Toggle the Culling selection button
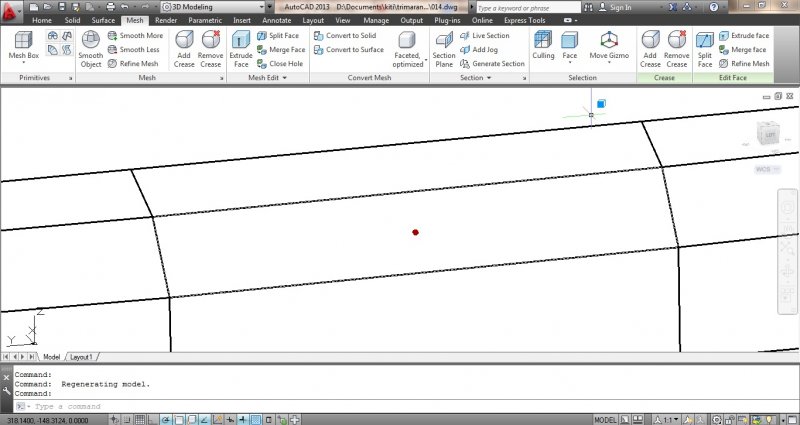This screenshot has height=425, width=800. click(x=543, y=45)
